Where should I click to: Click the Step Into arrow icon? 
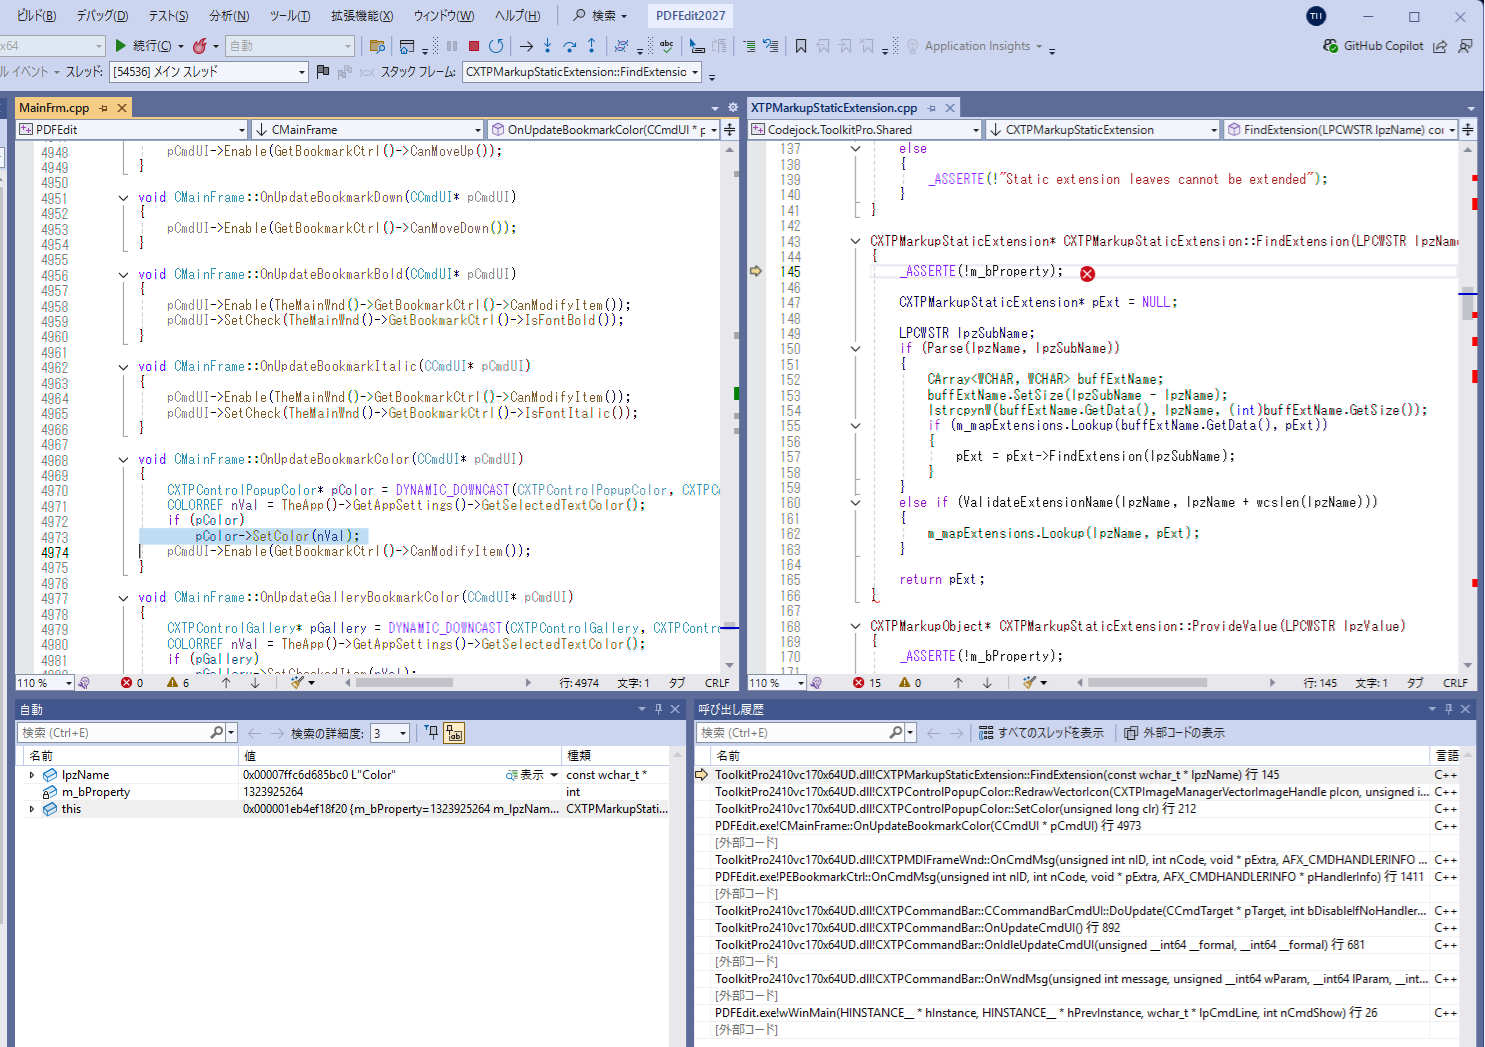click(x=548, y=46)
